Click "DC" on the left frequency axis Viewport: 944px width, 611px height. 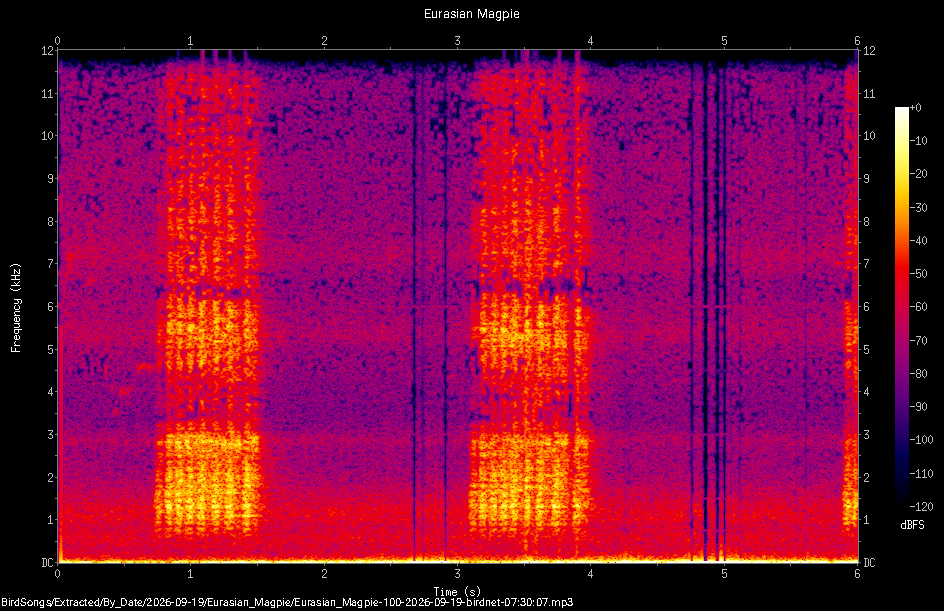click(47, 563)
